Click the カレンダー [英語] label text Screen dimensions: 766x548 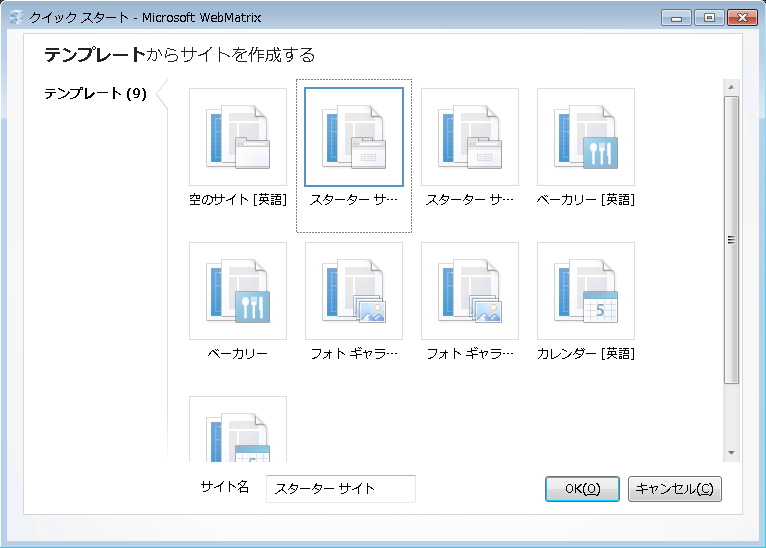pyautogui.click(x=586, y=354)
